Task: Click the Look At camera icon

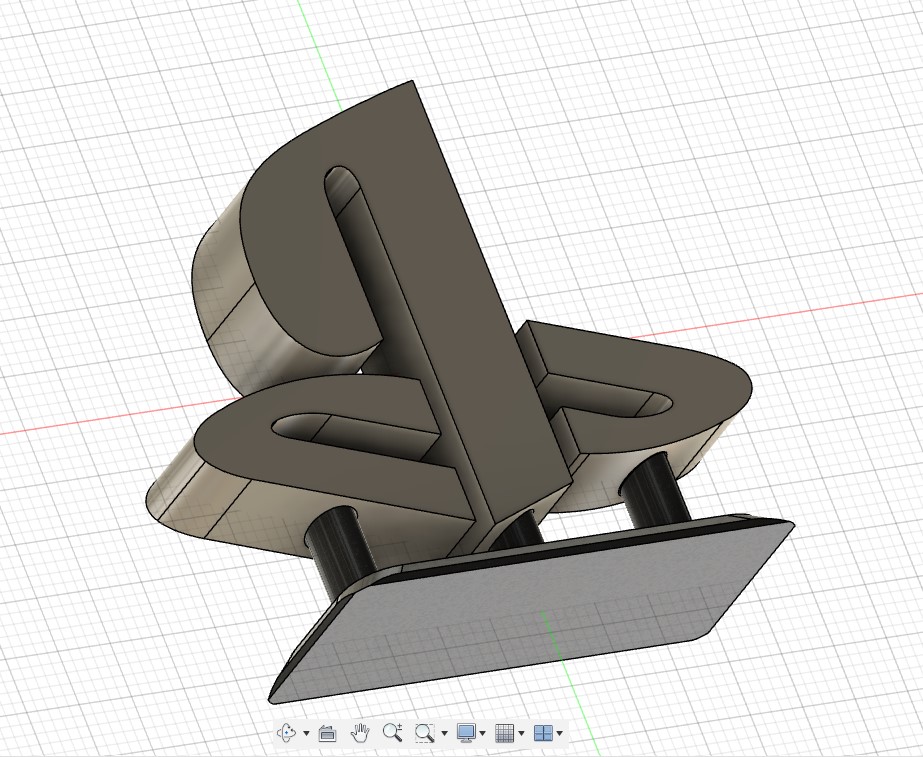Action: tap(327, 733)
